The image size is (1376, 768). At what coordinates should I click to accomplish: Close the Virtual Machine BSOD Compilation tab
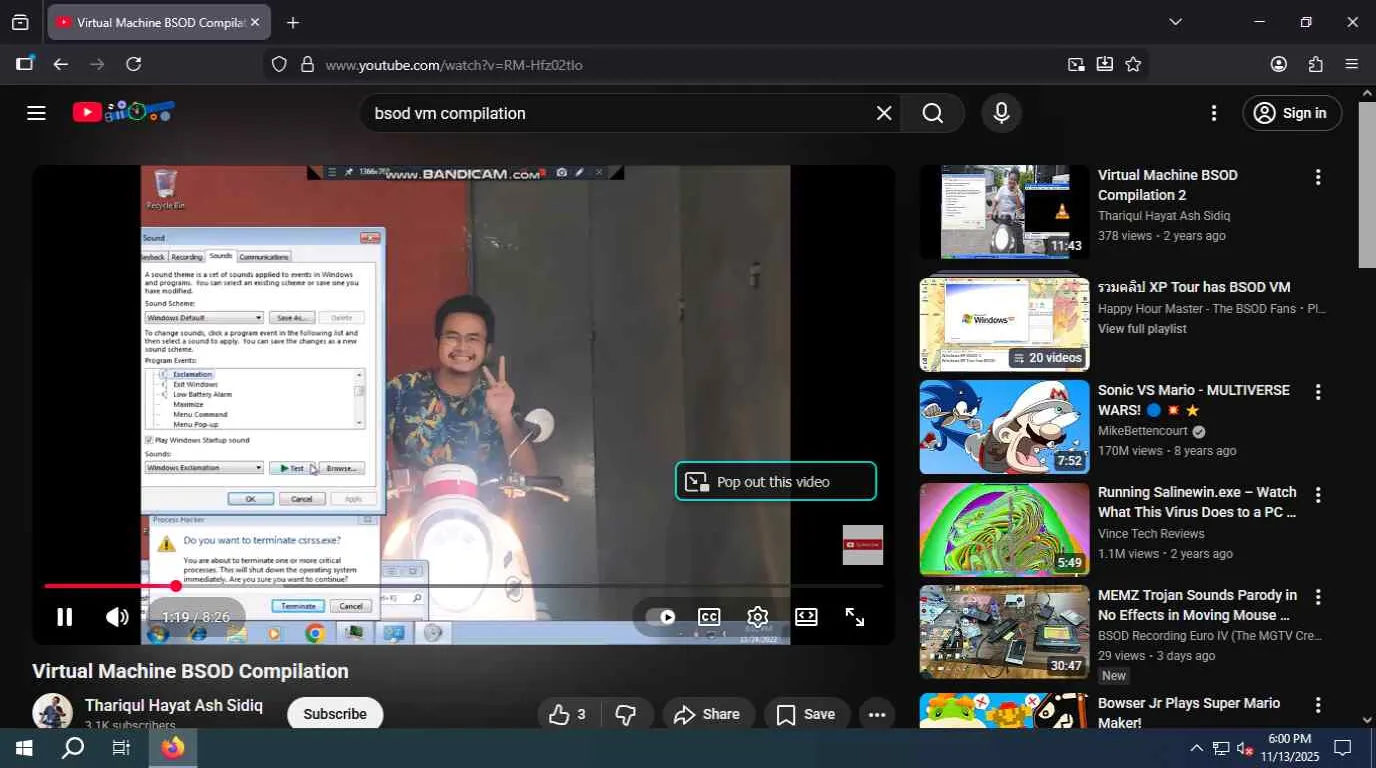254,22
